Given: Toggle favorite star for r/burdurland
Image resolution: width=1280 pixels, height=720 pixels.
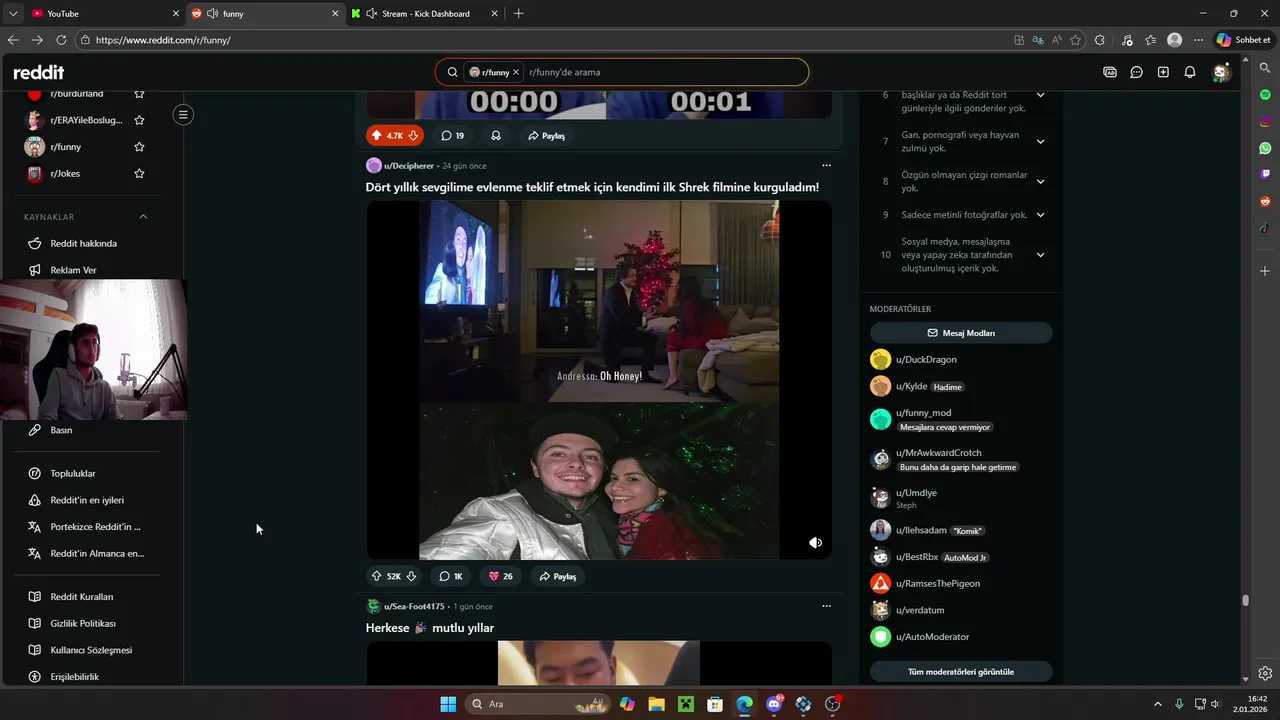Looking at the screenshot, I should [139, 93].
